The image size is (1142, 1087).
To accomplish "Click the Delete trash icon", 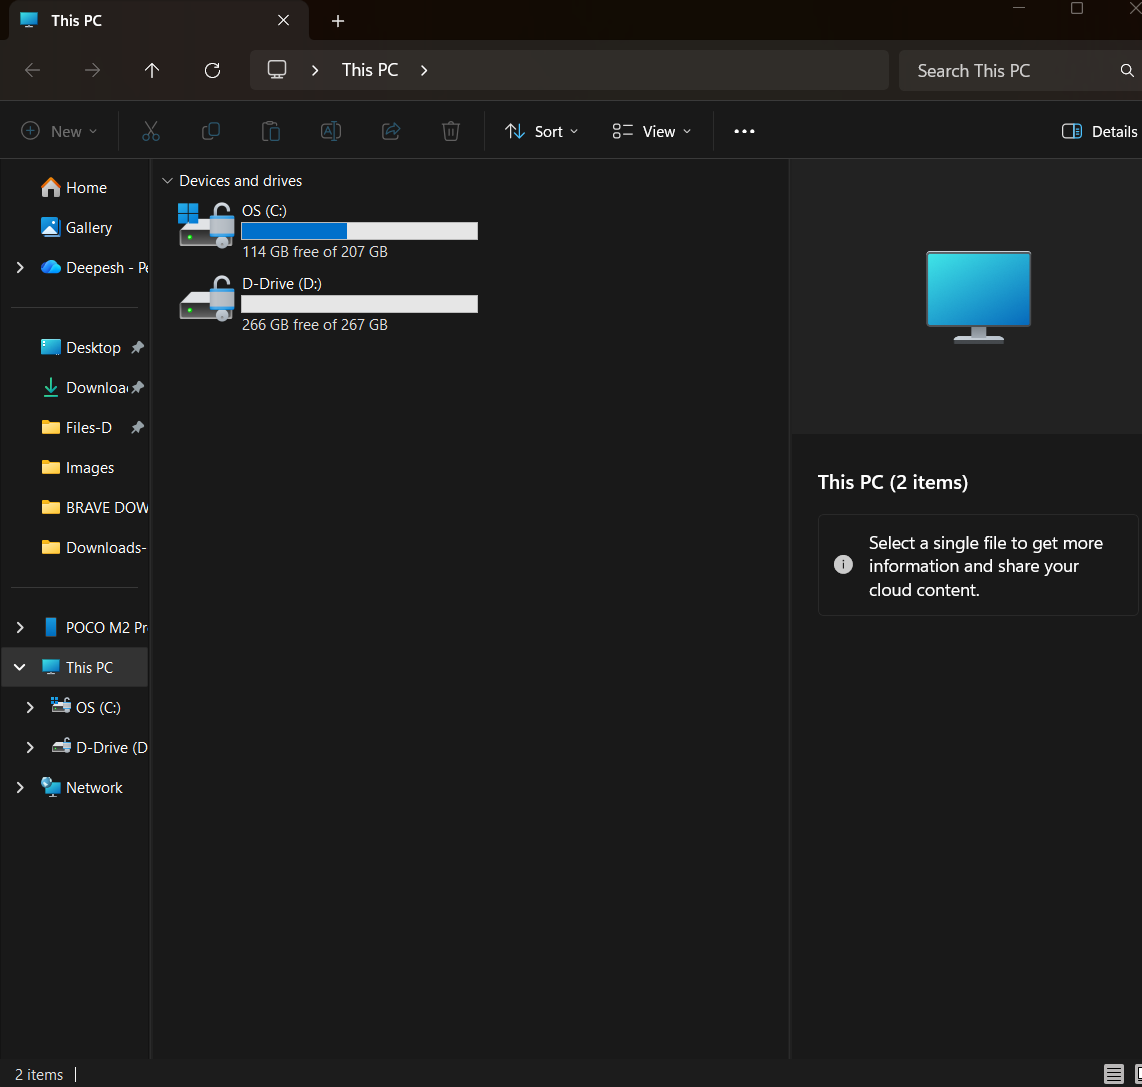I will [x=451, y=131].
